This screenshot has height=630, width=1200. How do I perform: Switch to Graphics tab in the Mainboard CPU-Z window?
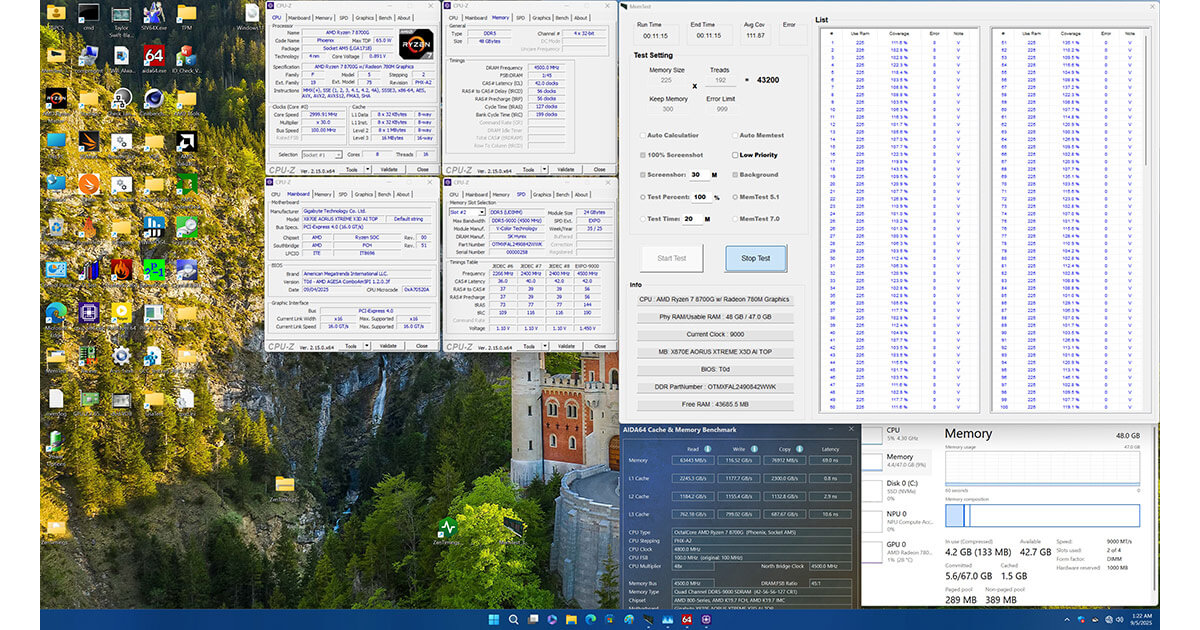(x=364, y=194)
